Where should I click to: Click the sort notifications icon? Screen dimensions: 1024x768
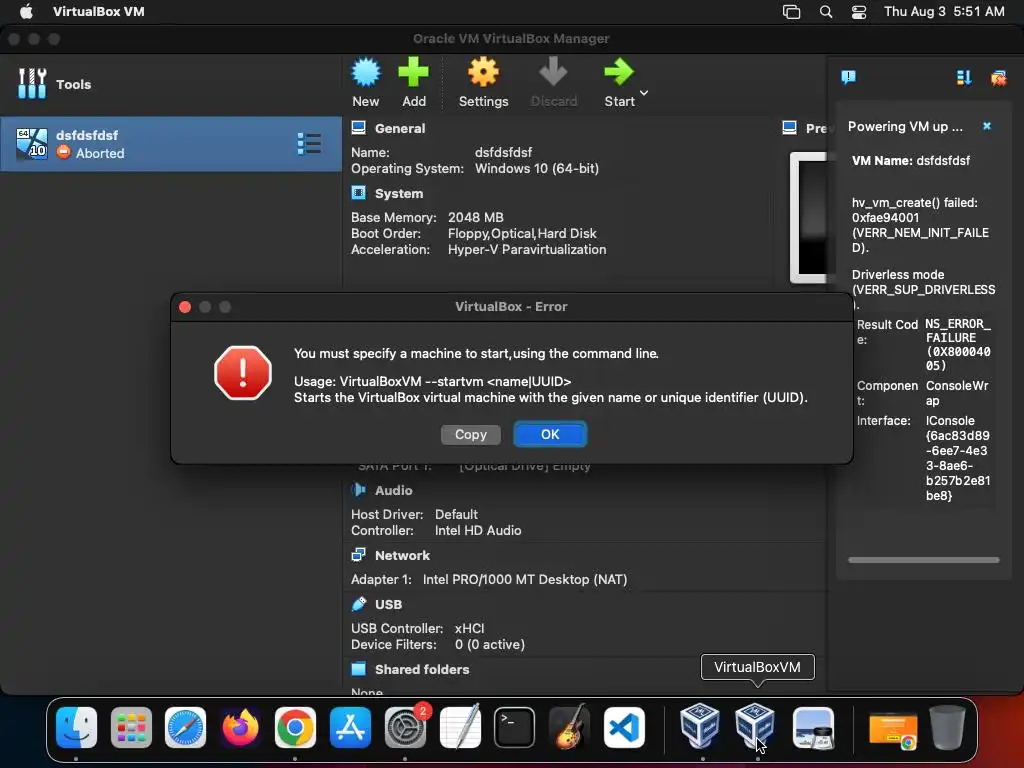point(964,78)
